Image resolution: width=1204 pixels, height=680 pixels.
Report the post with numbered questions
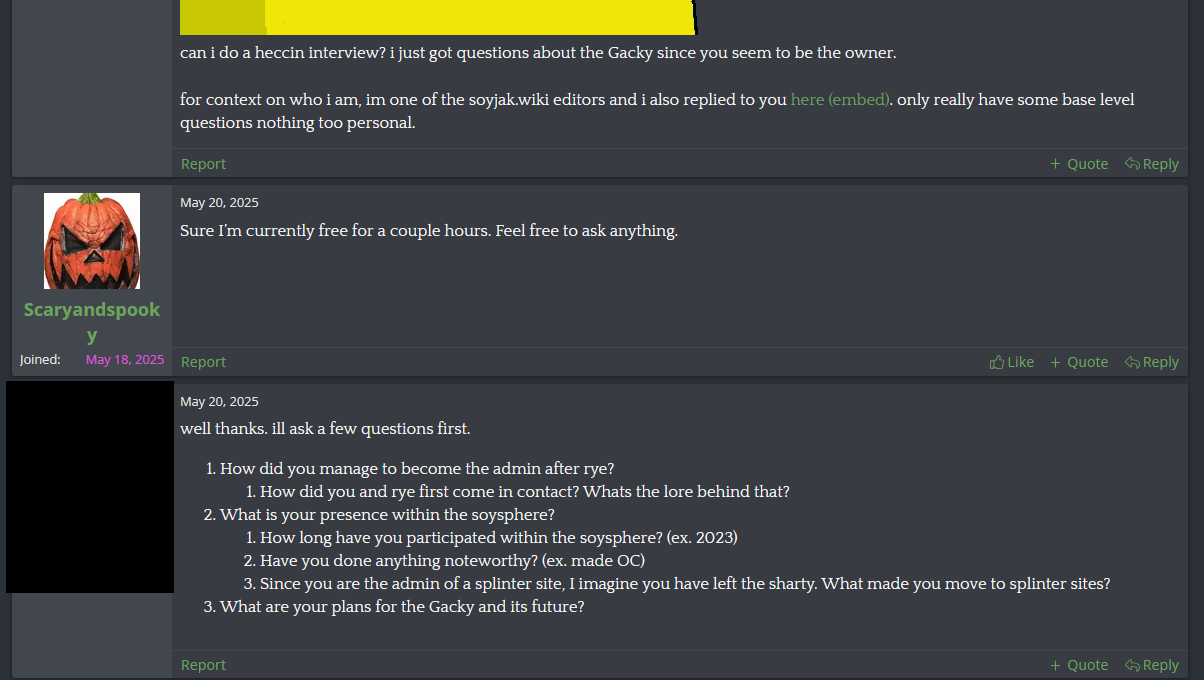pos(203,665)
